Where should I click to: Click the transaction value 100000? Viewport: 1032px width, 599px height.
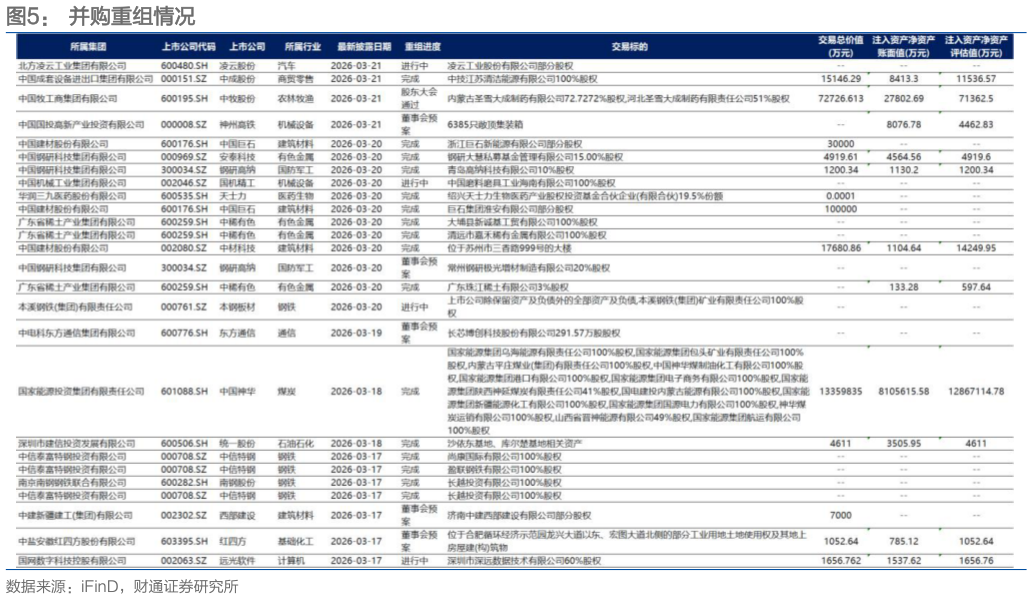pos(840,209)
